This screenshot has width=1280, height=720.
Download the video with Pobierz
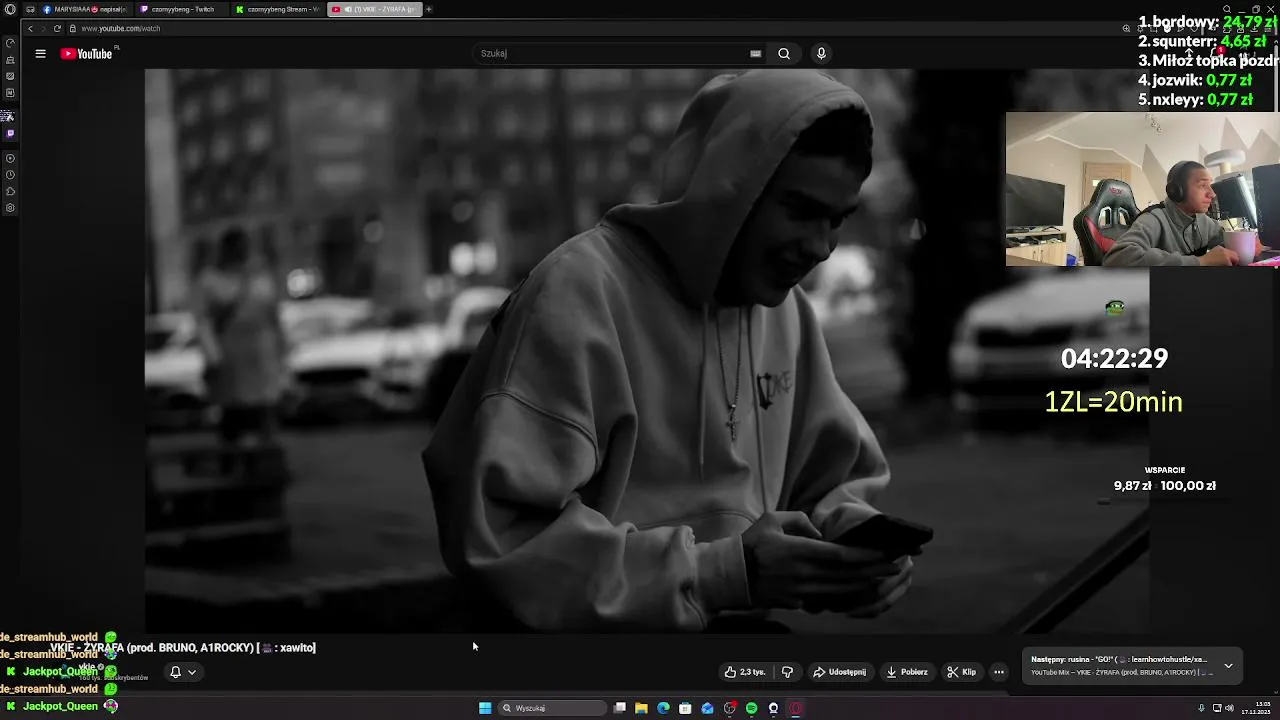pos(908,672)
